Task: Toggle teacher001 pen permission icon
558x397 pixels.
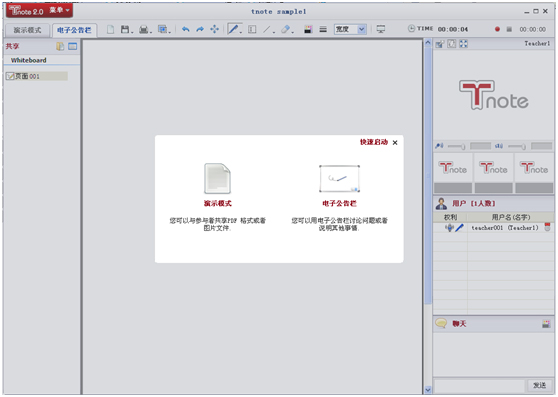Action: [459, 228]
